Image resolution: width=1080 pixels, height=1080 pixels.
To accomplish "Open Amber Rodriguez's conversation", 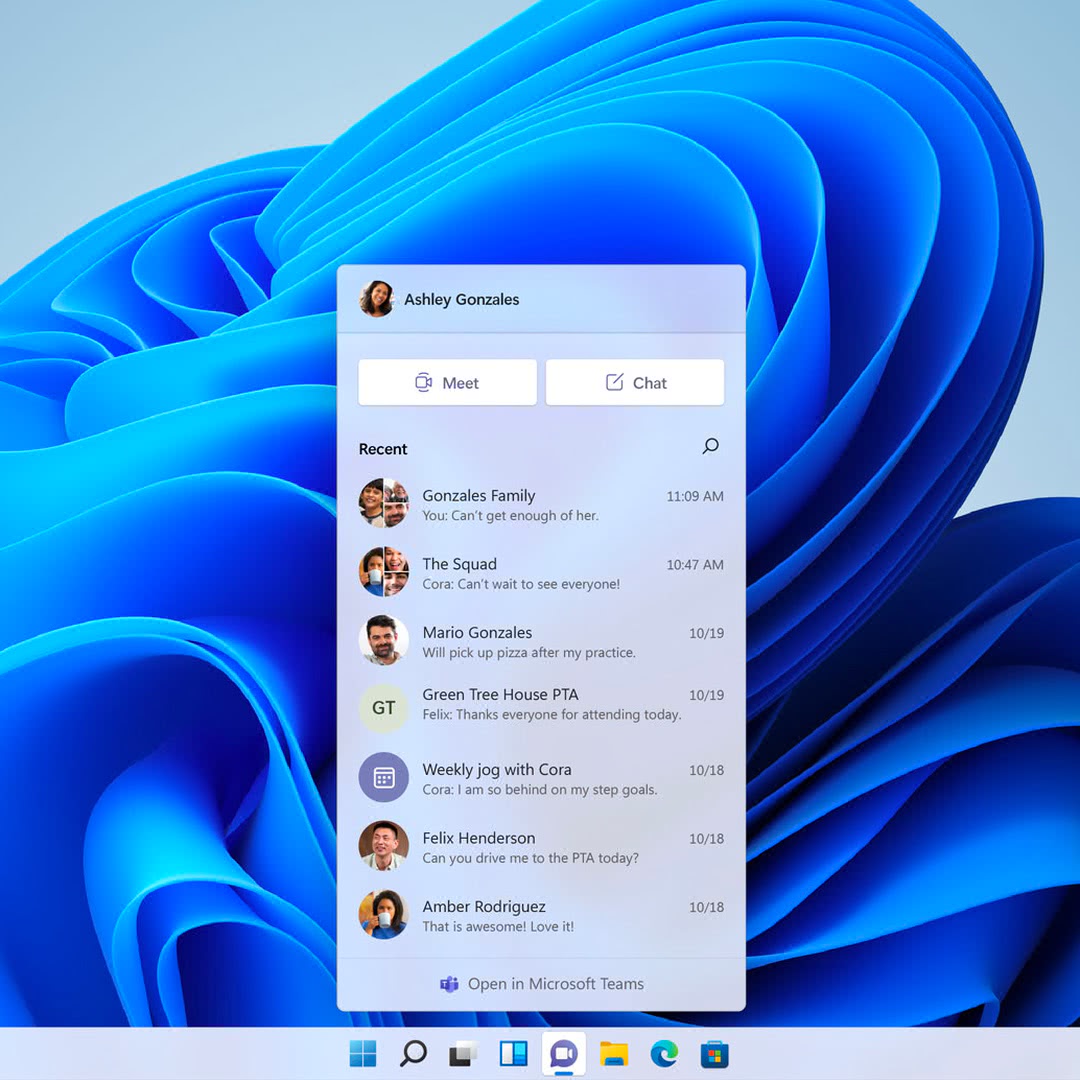I will click(x=540, y=915).
